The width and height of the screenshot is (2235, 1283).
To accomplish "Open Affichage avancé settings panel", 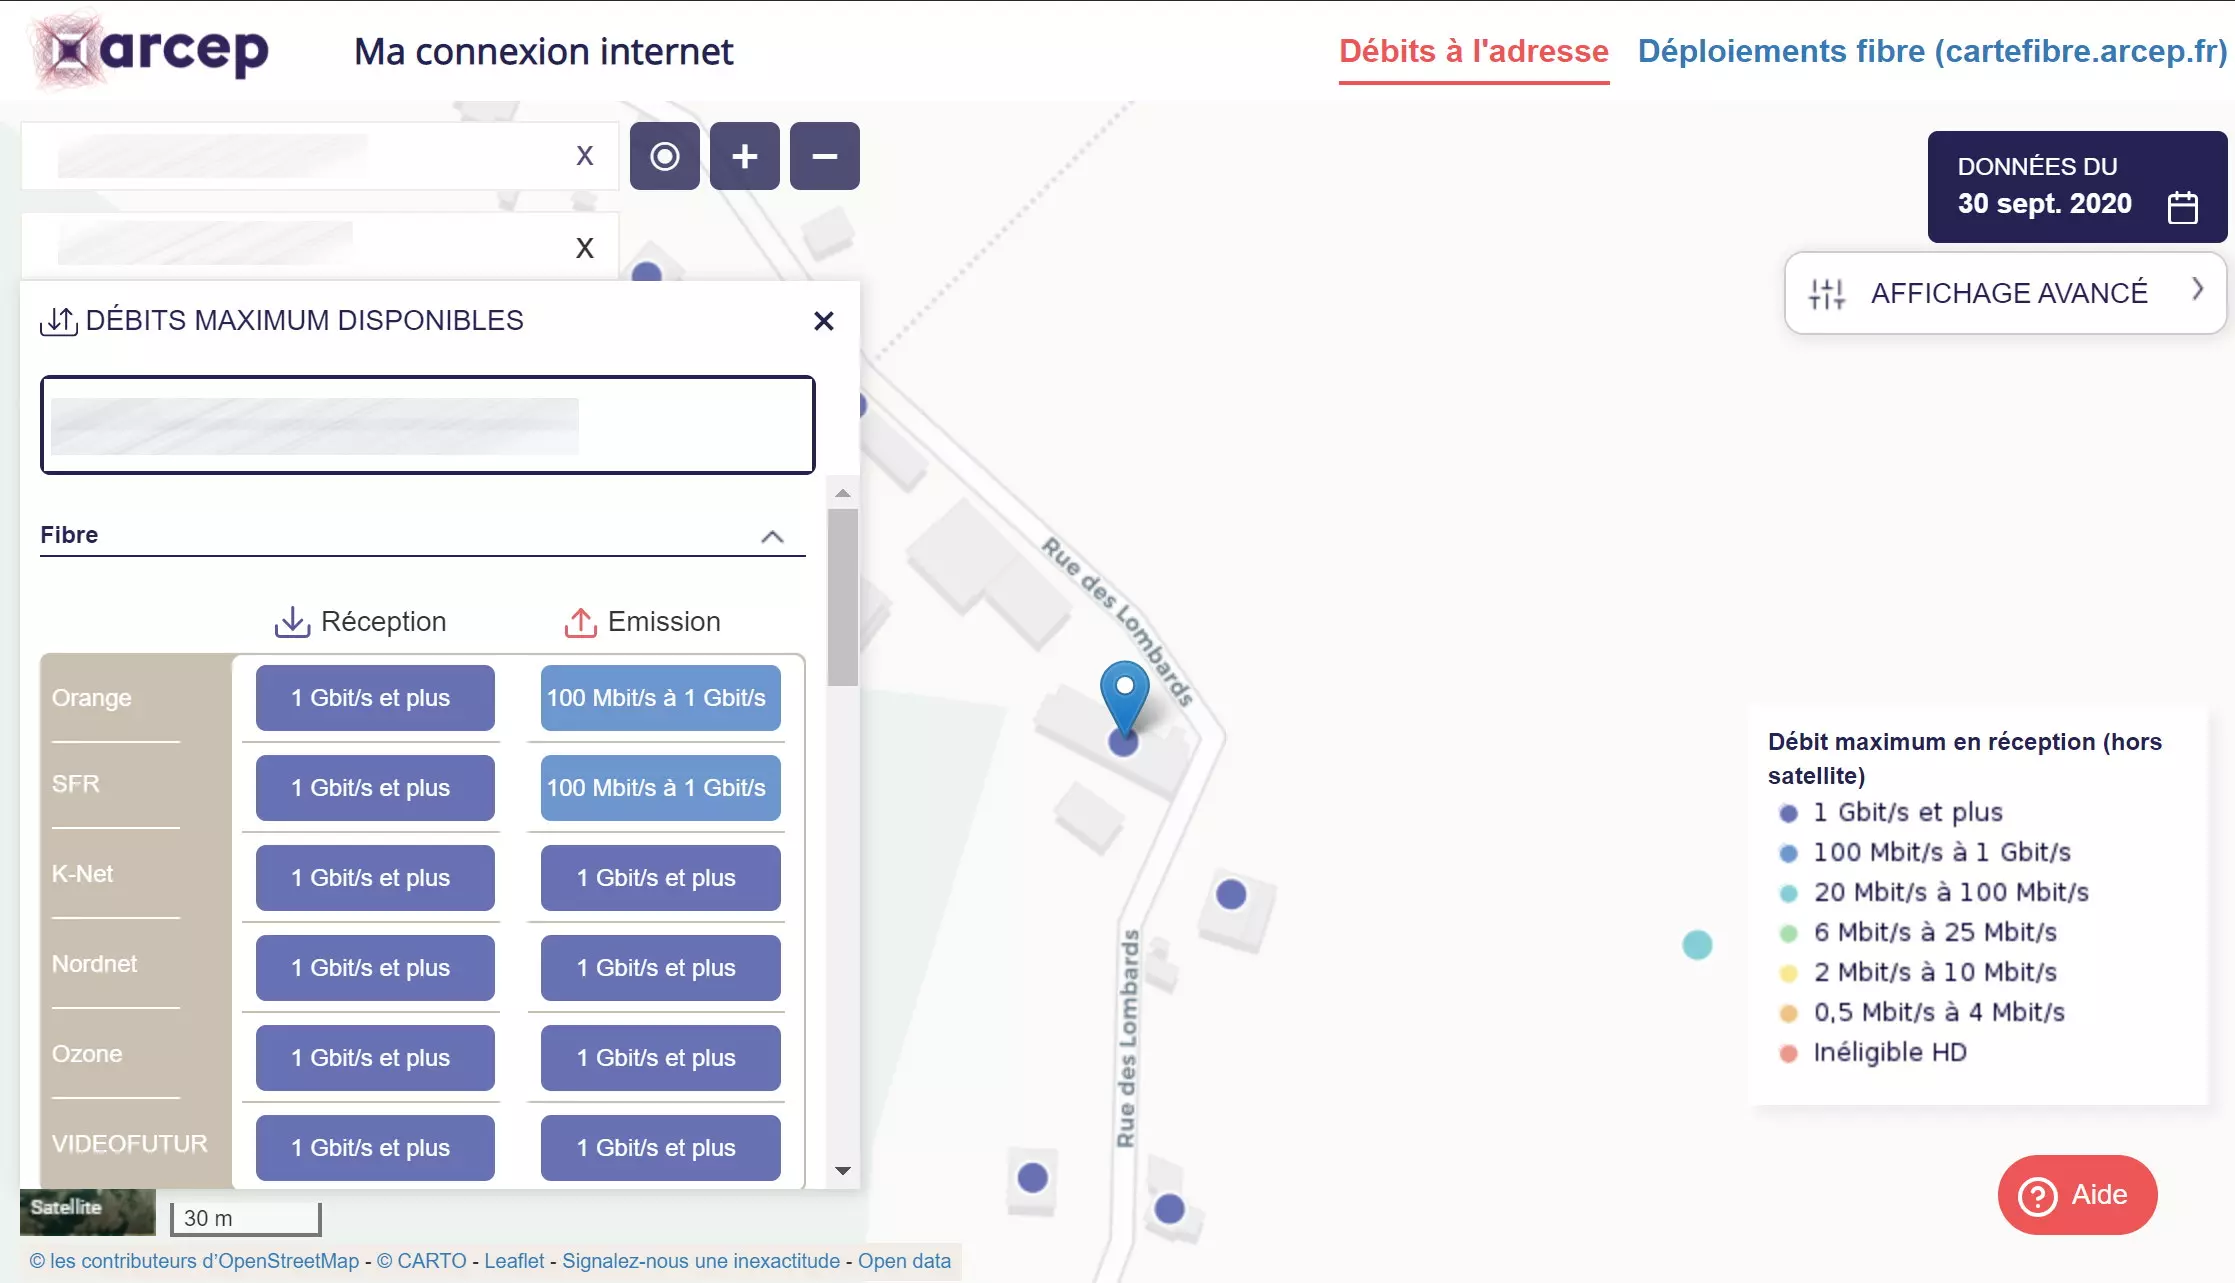I will click(2006, 293).
